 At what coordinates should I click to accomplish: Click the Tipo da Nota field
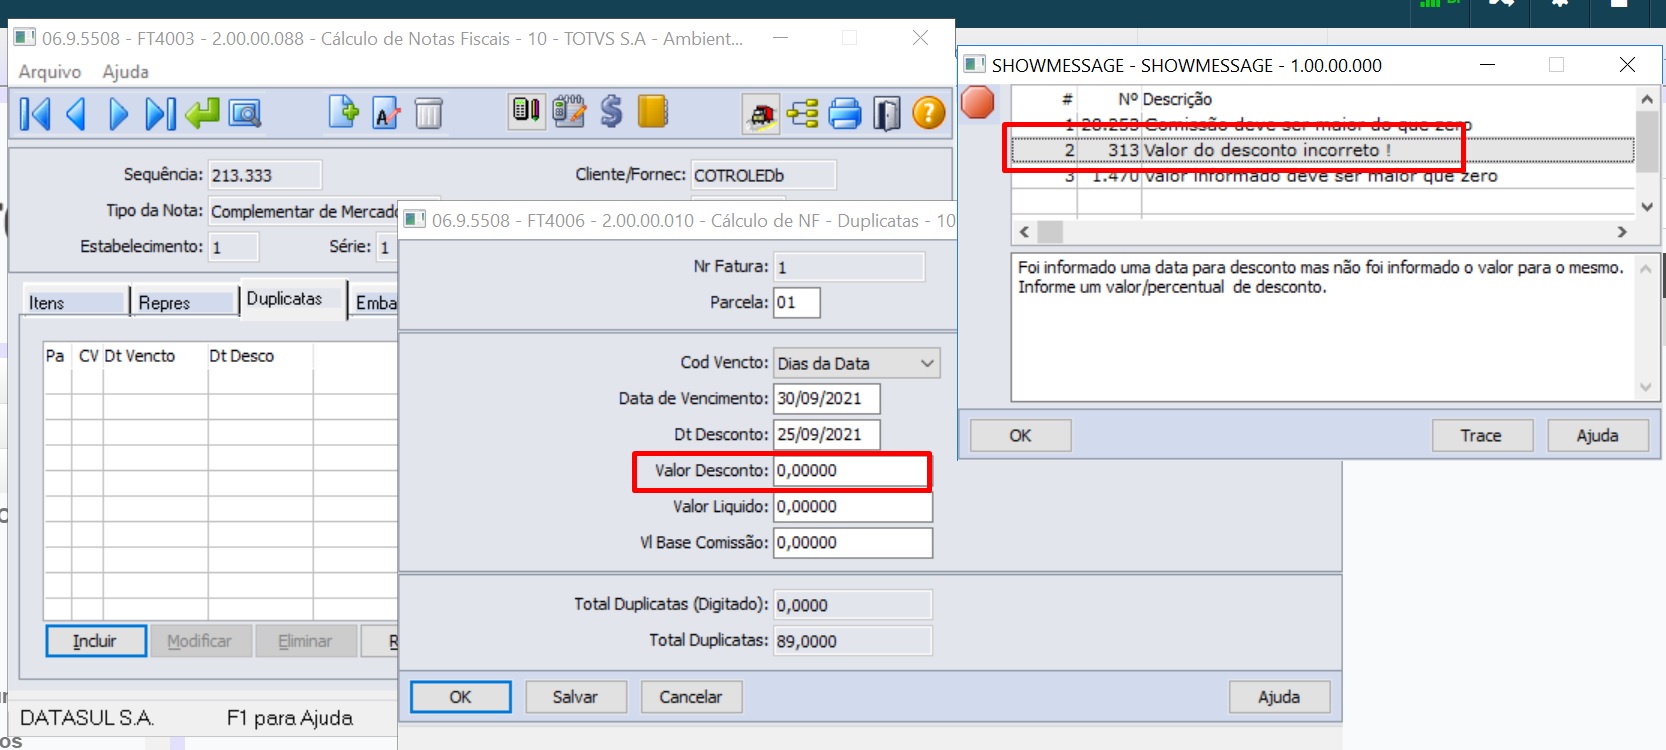[x=304, y=211]
